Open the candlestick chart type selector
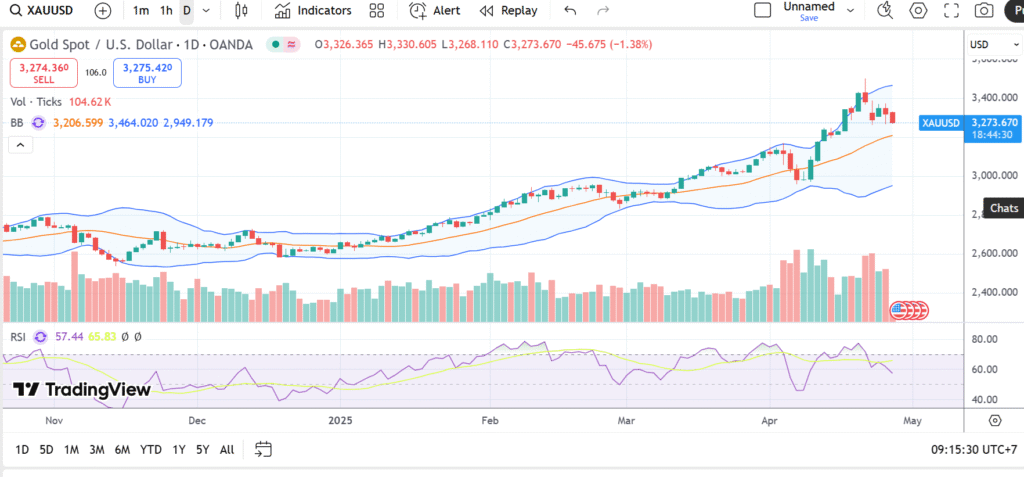This screenshot has height=477, width=1024. click(x=240, y=11)
